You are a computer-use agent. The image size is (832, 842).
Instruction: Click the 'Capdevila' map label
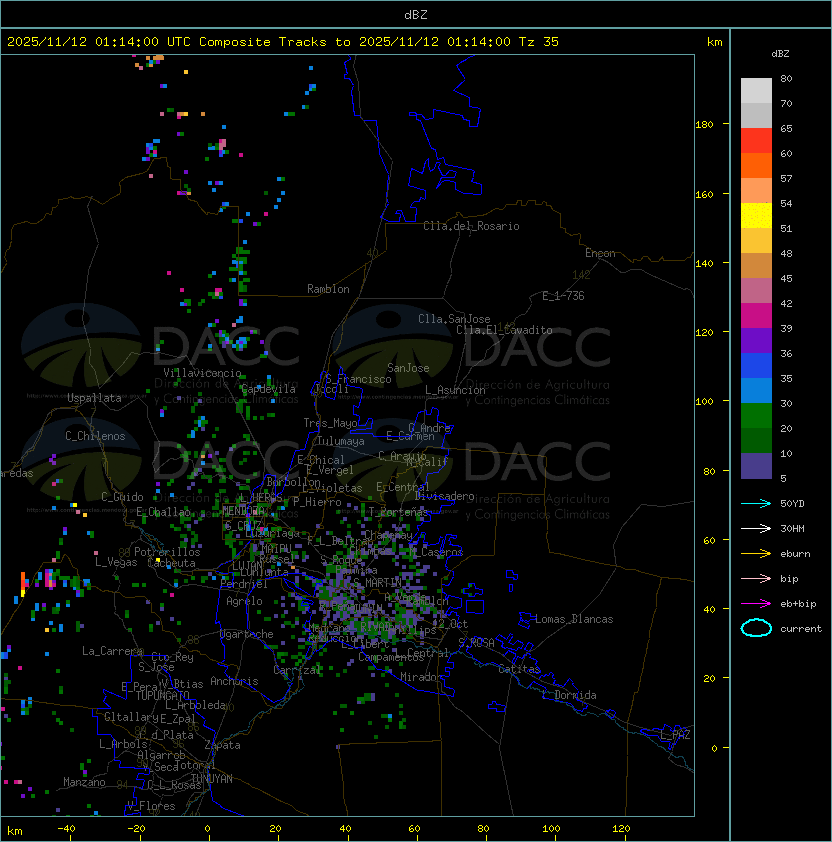[268, 389]
